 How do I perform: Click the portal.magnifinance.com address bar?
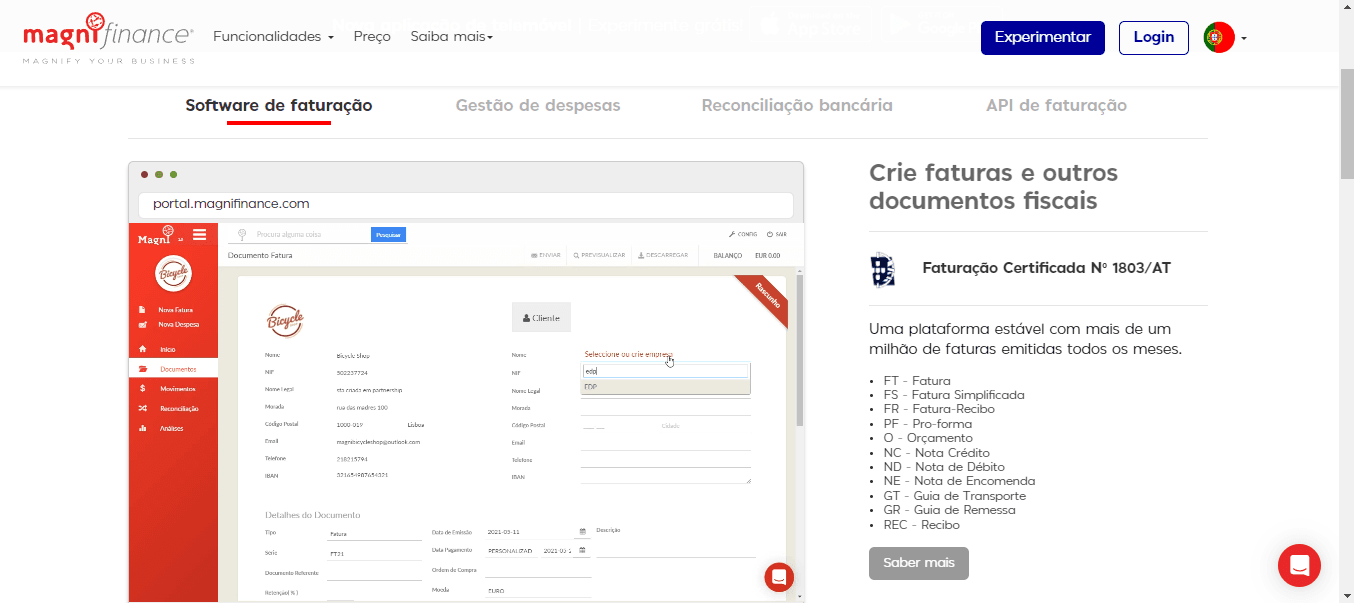click(466, 204)
